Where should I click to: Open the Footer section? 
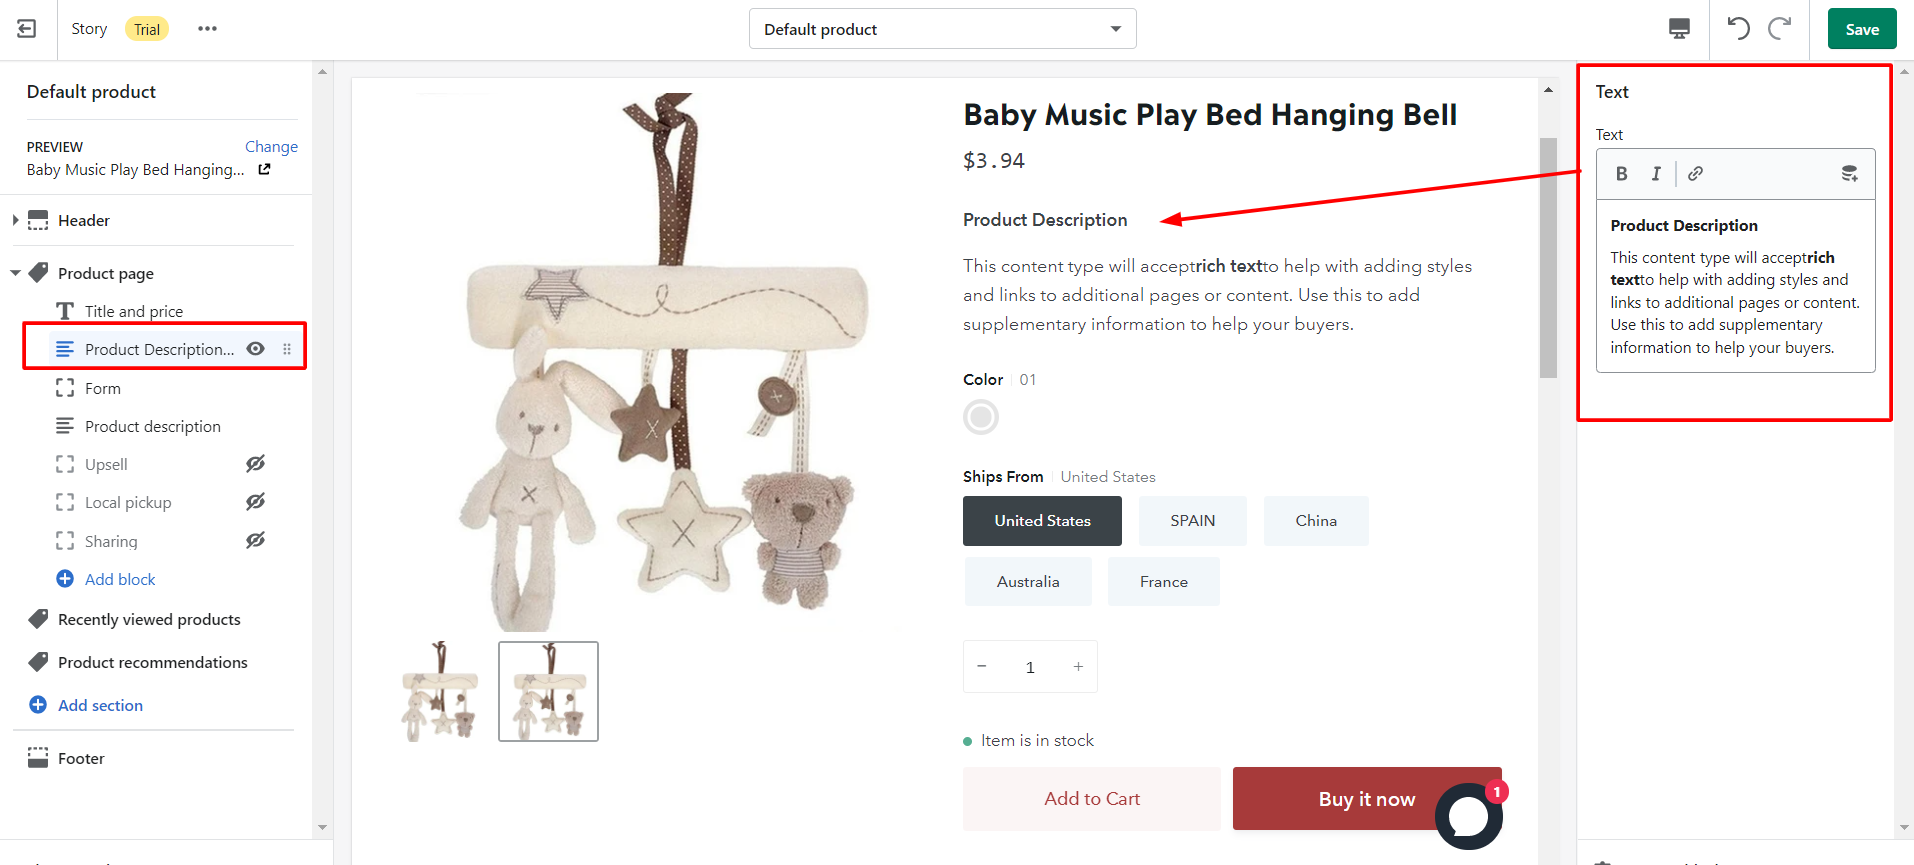click(81, 758)
